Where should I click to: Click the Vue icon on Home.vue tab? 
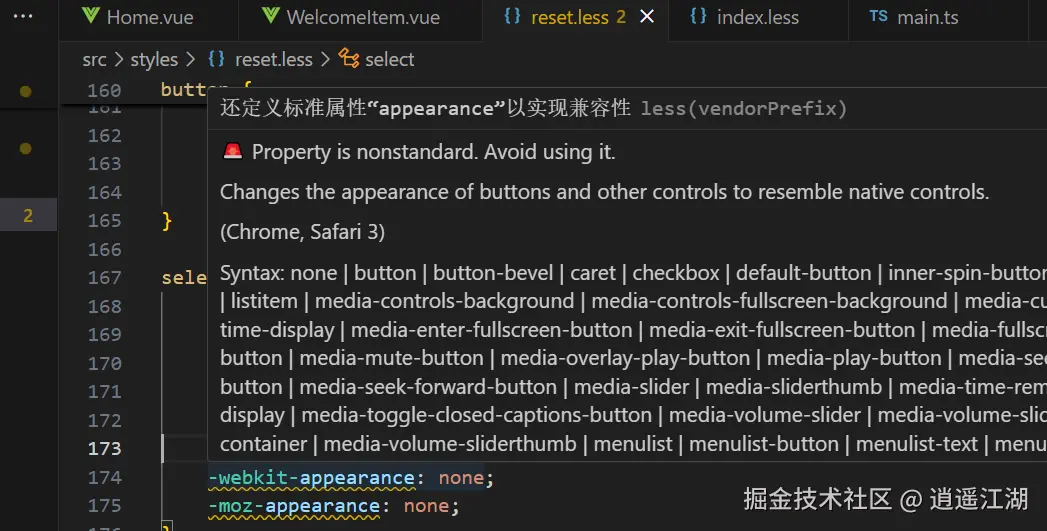(x=90, y=17)
